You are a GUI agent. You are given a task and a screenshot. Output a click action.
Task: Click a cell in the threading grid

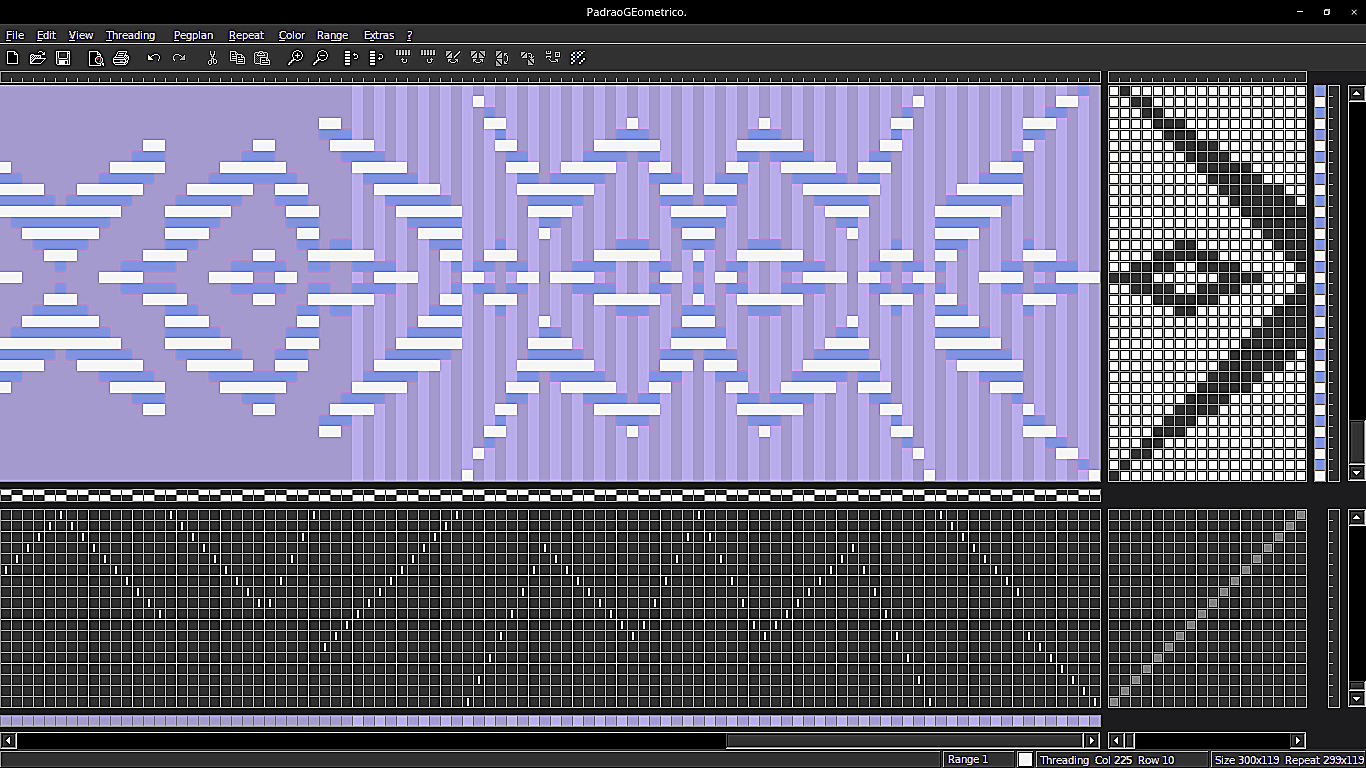[550, 608]
